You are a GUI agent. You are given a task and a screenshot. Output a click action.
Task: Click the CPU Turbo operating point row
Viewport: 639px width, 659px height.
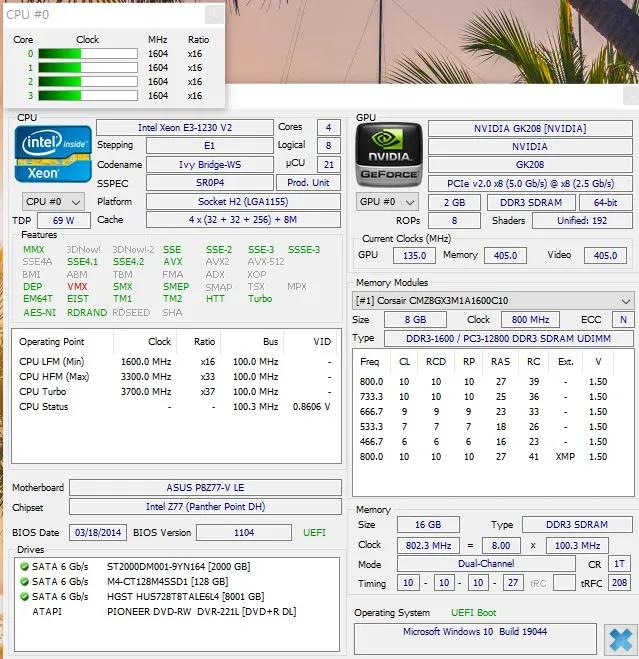click(x=175, y=392)
